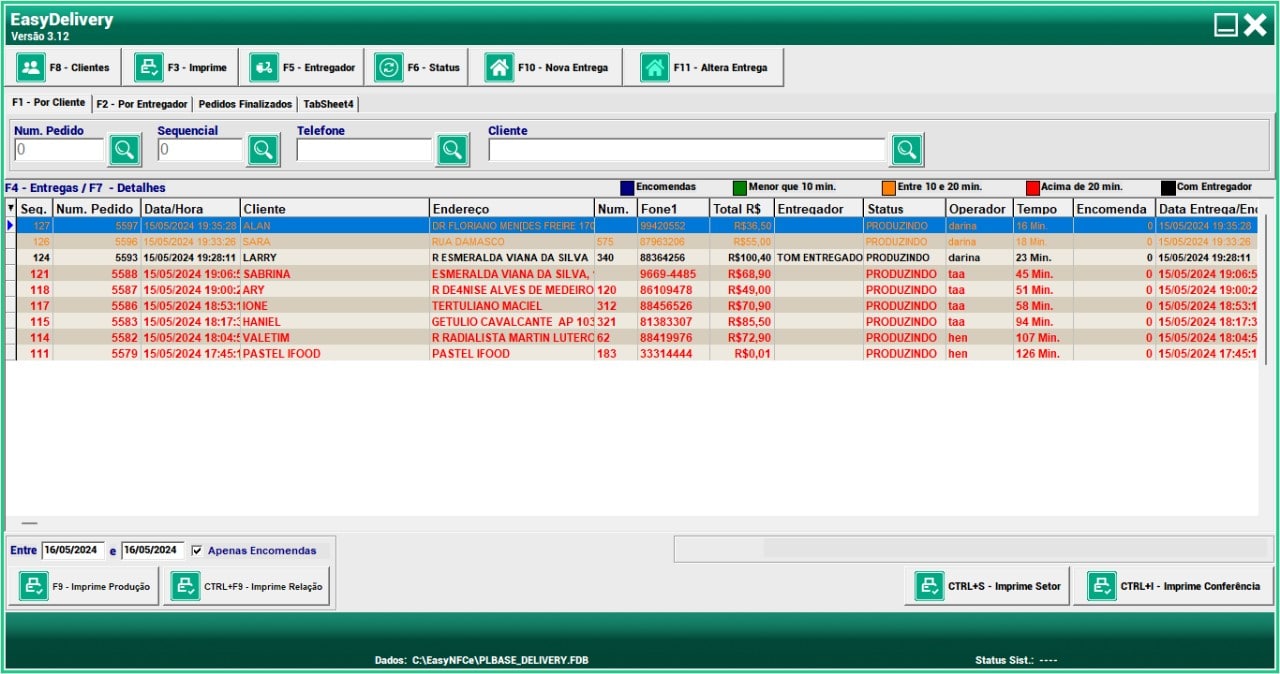Click the magnifier next to Sequencial
Image resolution: width=1280 pixels, height=674 pixels.
[263, 150]
